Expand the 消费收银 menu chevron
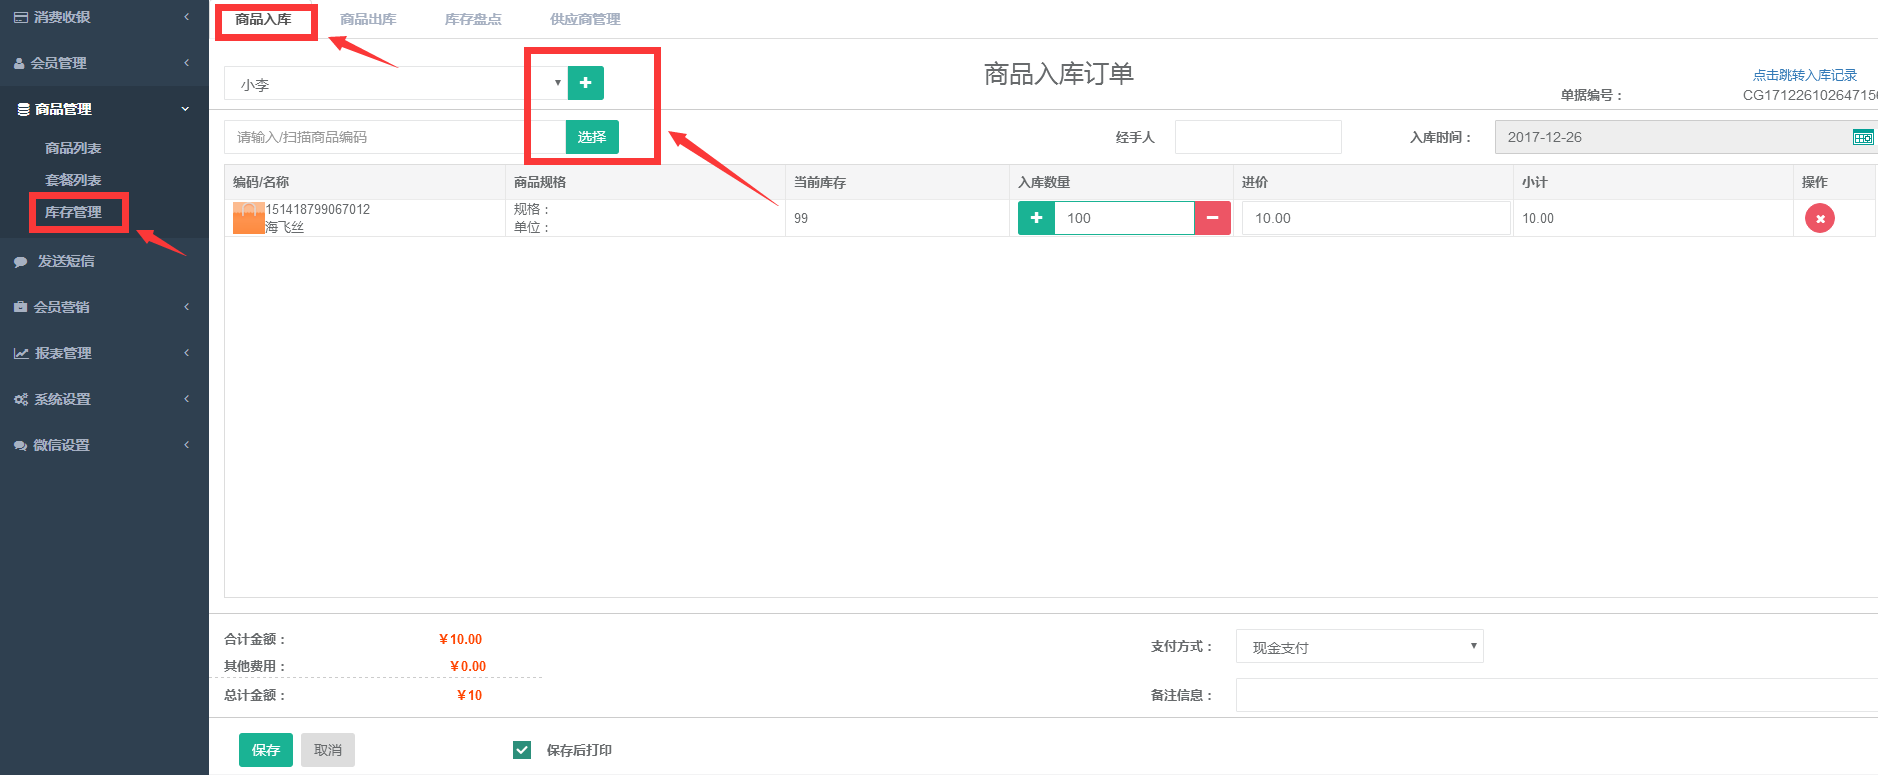This screenshot has height=775, width=1878. (x=186, y=17)
